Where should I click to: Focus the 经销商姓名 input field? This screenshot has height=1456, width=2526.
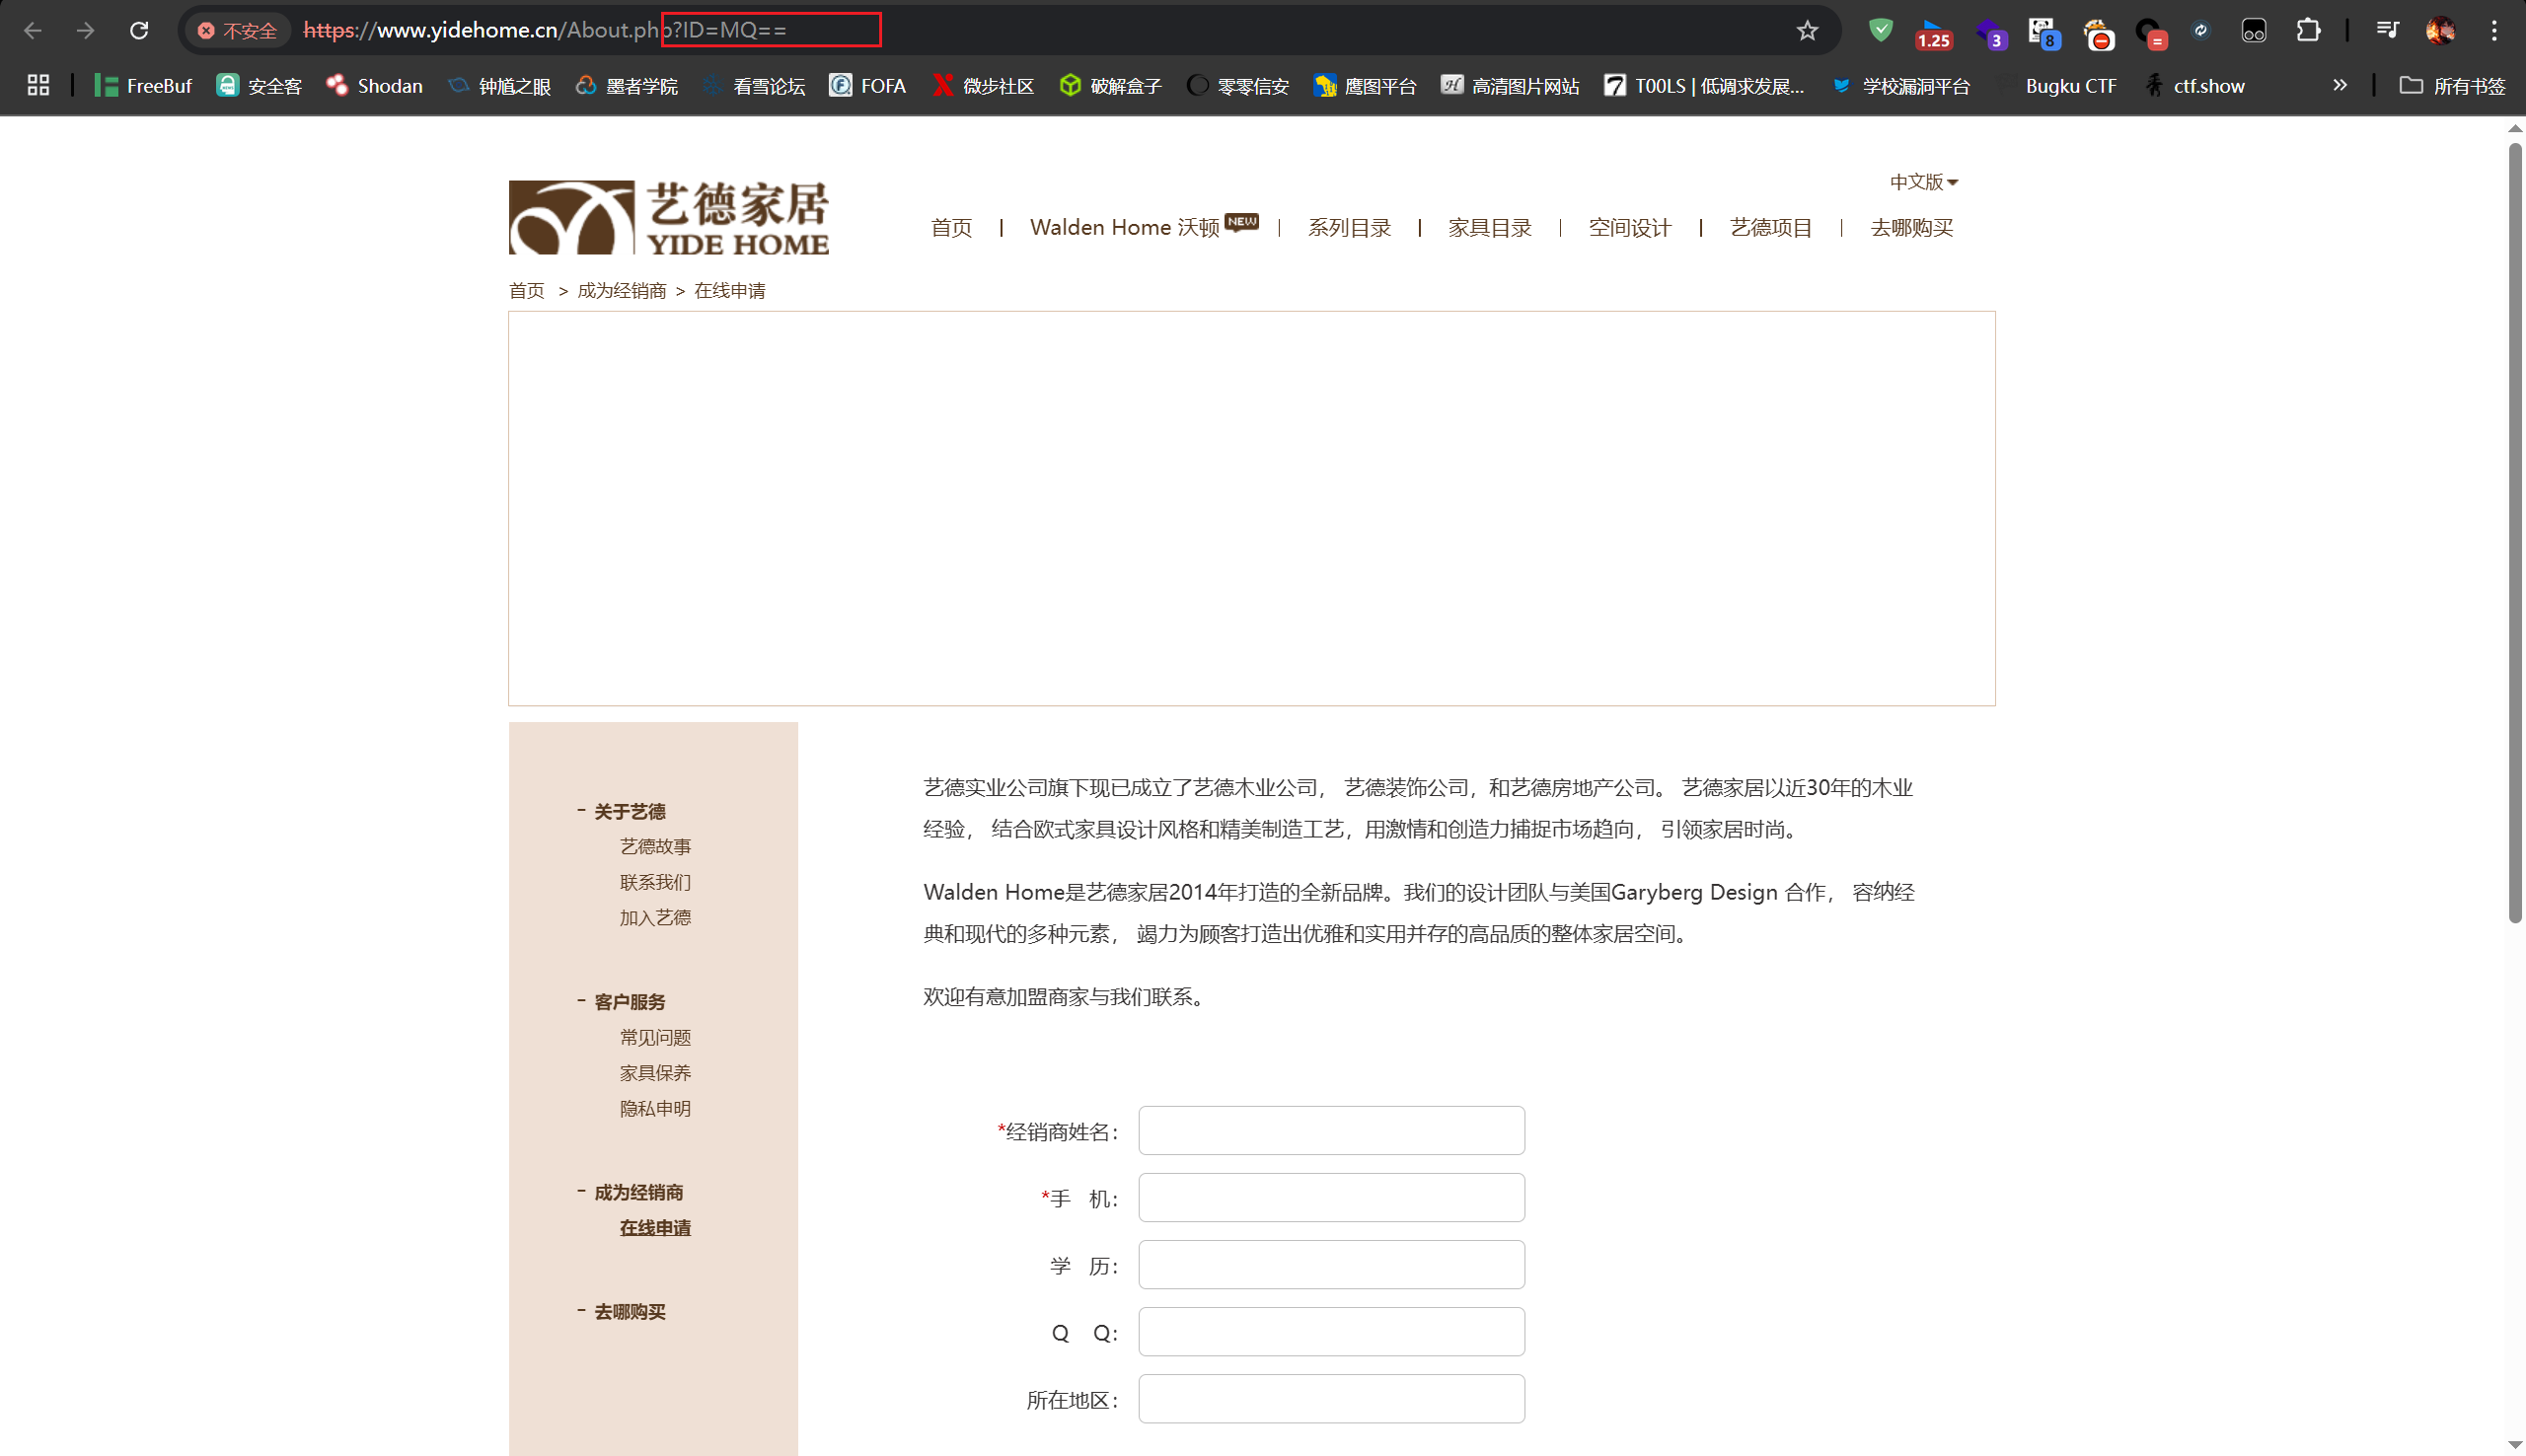pyautogui.click(x=1330, y=1130)
